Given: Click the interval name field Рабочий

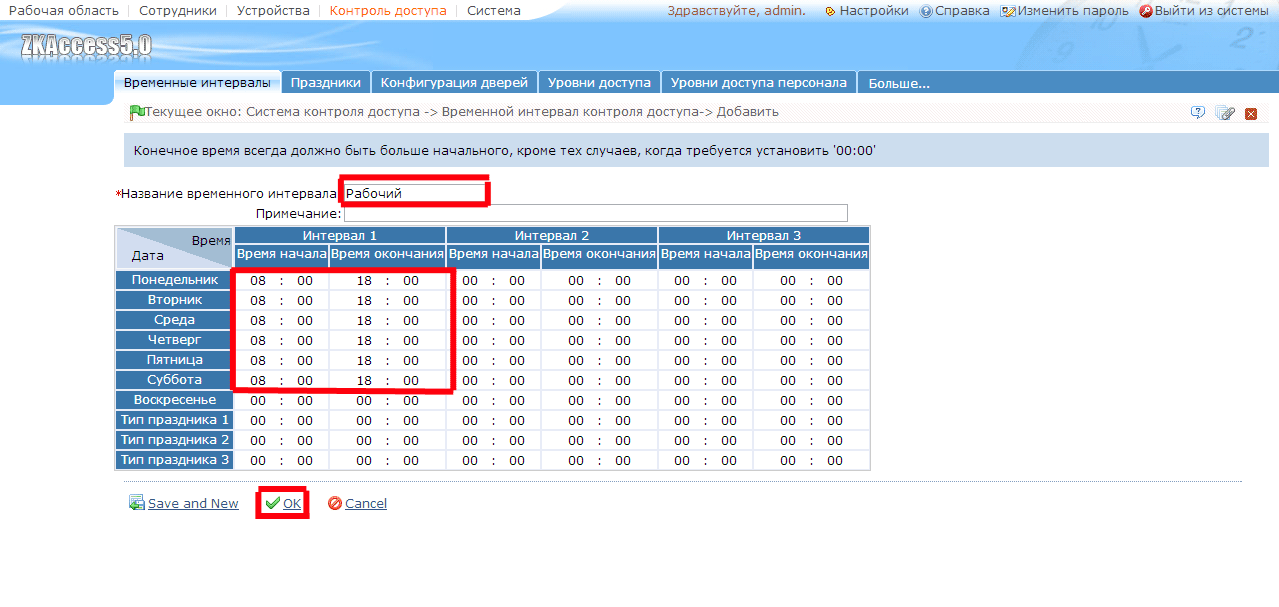Looking at the screenshot, I should tap(414, 193).
